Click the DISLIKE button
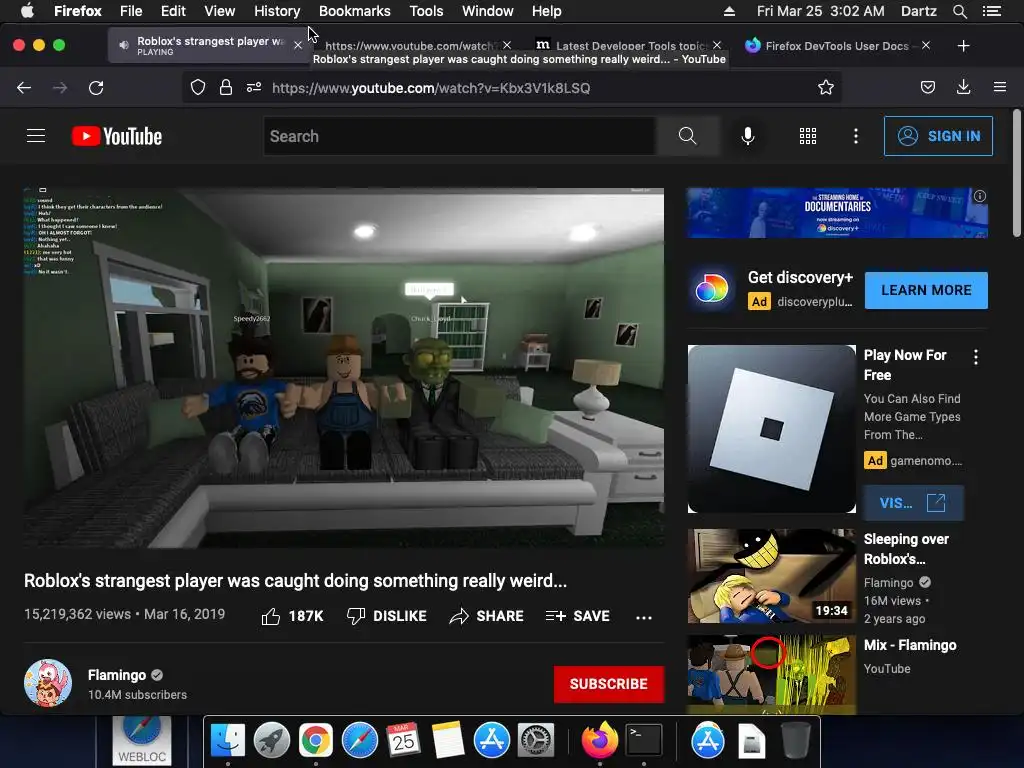This screenshot has width=1024, height=768. point(387,616)
